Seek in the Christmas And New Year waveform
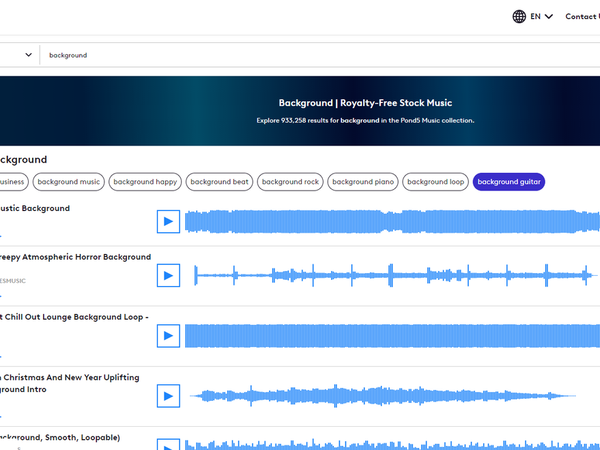This screenshot has height=450, width=600. click(x=383, y=396)
